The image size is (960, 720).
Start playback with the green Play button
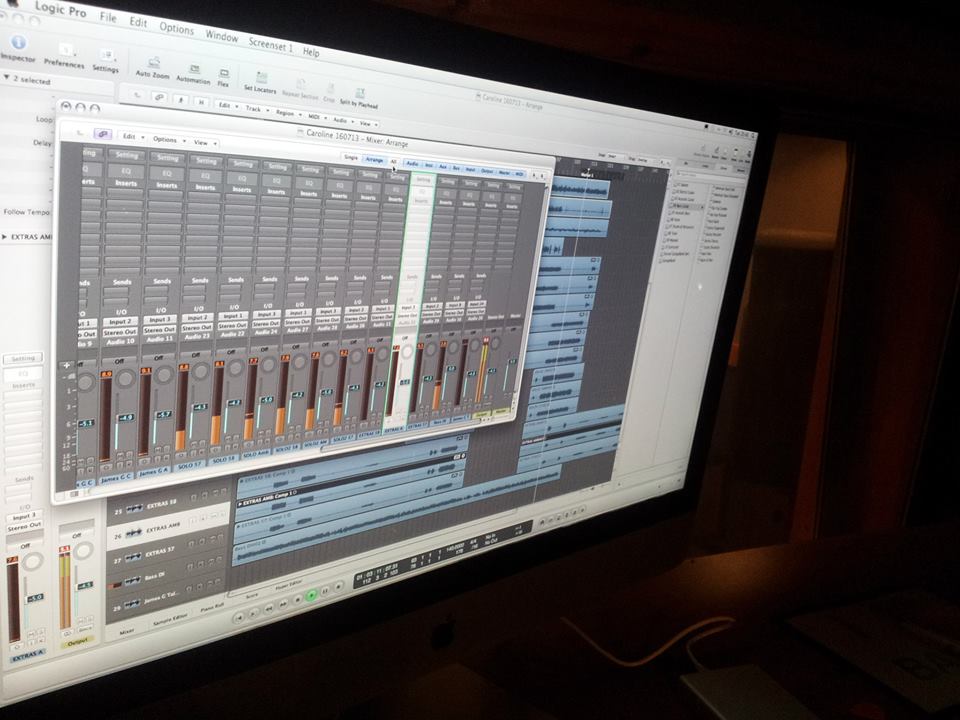pos(311,594)
